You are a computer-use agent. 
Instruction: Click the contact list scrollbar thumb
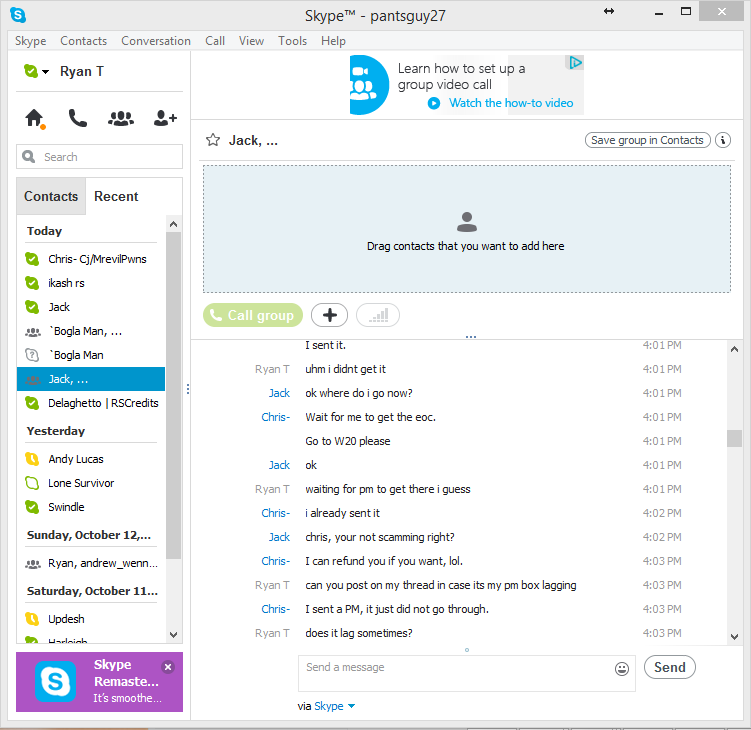point(173,395)
